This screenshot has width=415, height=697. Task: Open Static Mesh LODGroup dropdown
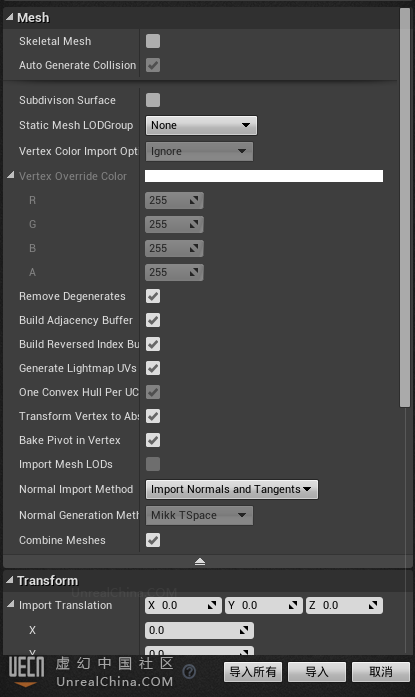click(201, 125)
